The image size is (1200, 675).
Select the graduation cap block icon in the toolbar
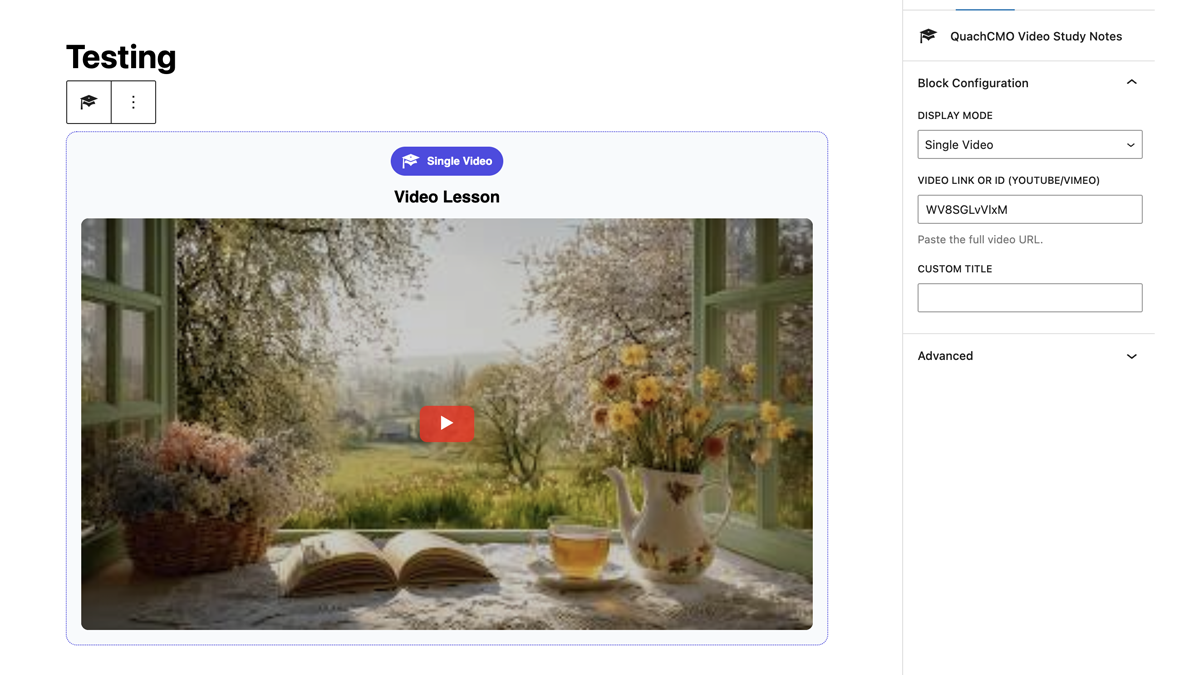point(88,102)
